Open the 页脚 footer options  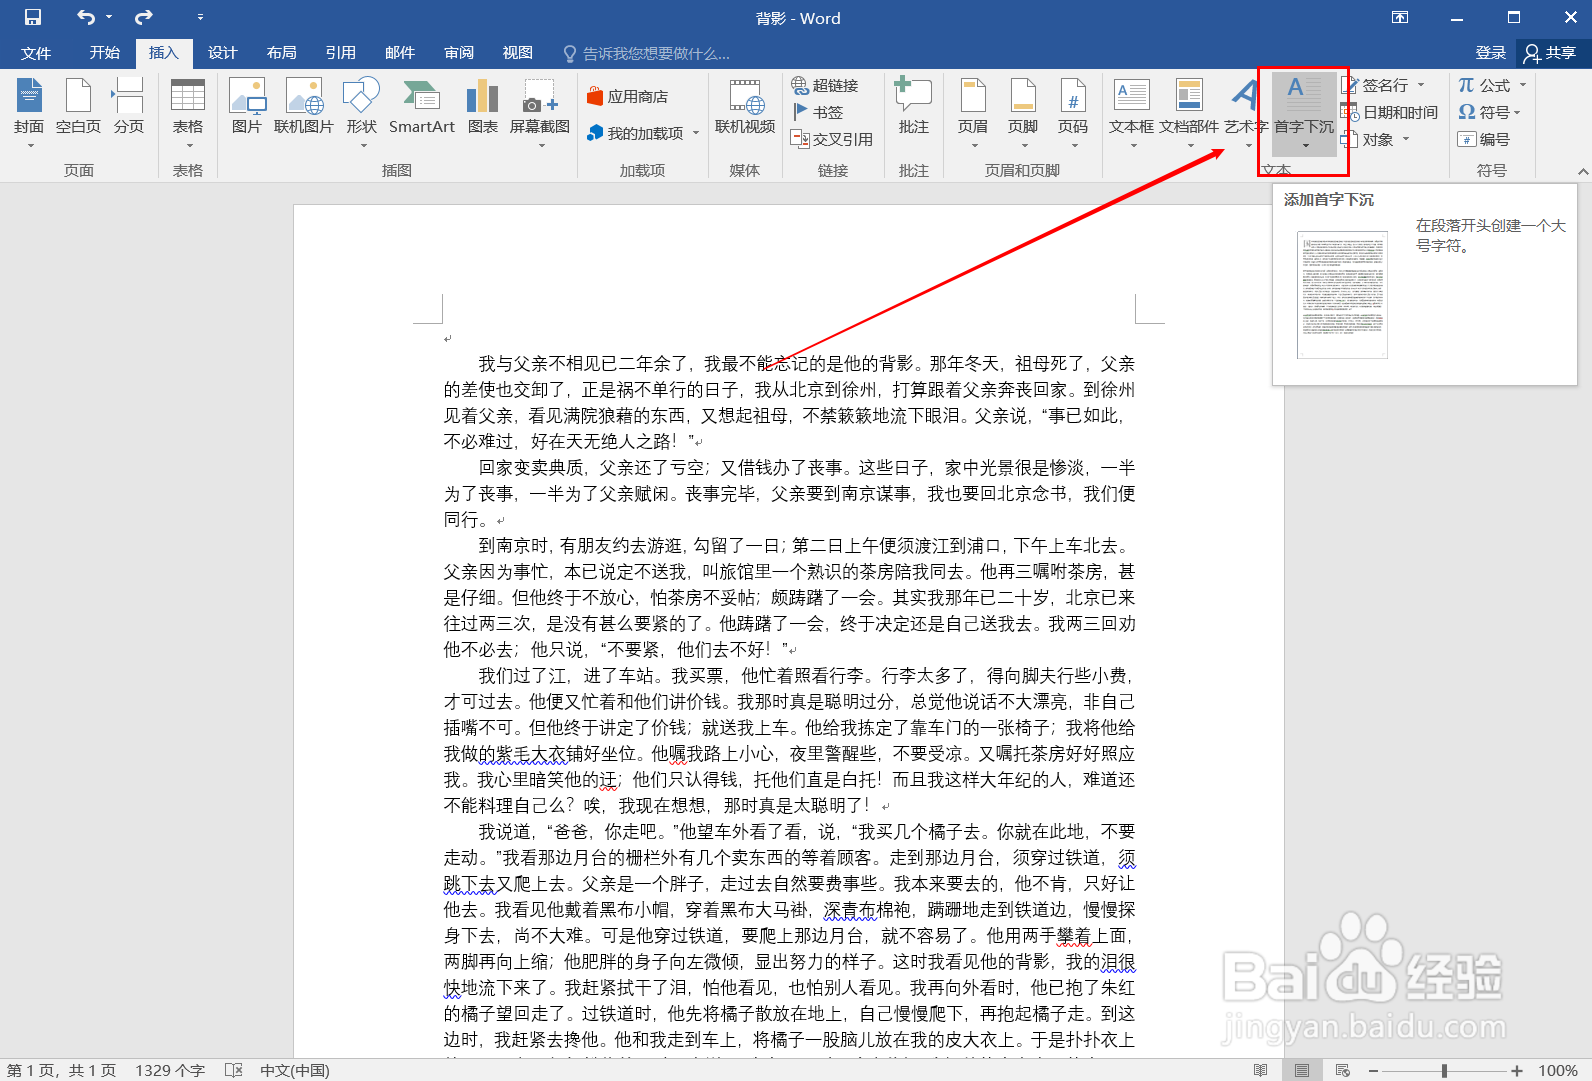[x=1023, y=113]
